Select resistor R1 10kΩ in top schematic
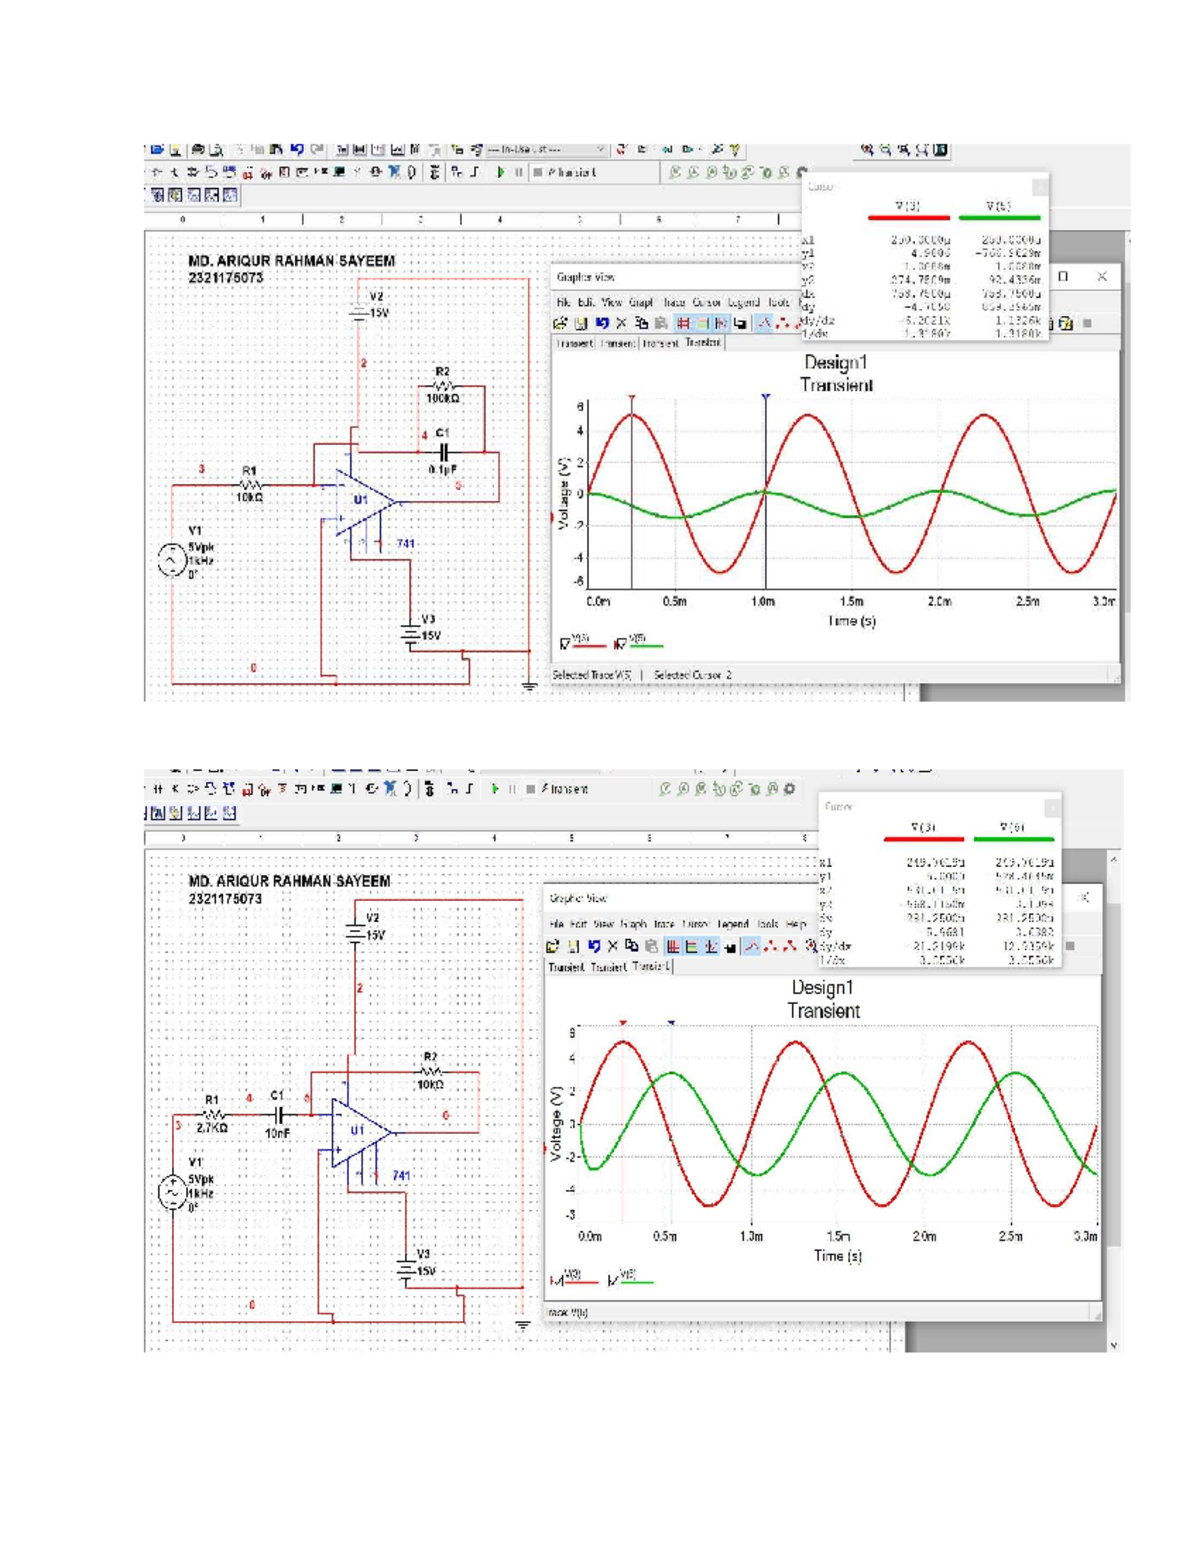This screenshot has height=1553, width=1200. tap(249, 484)
